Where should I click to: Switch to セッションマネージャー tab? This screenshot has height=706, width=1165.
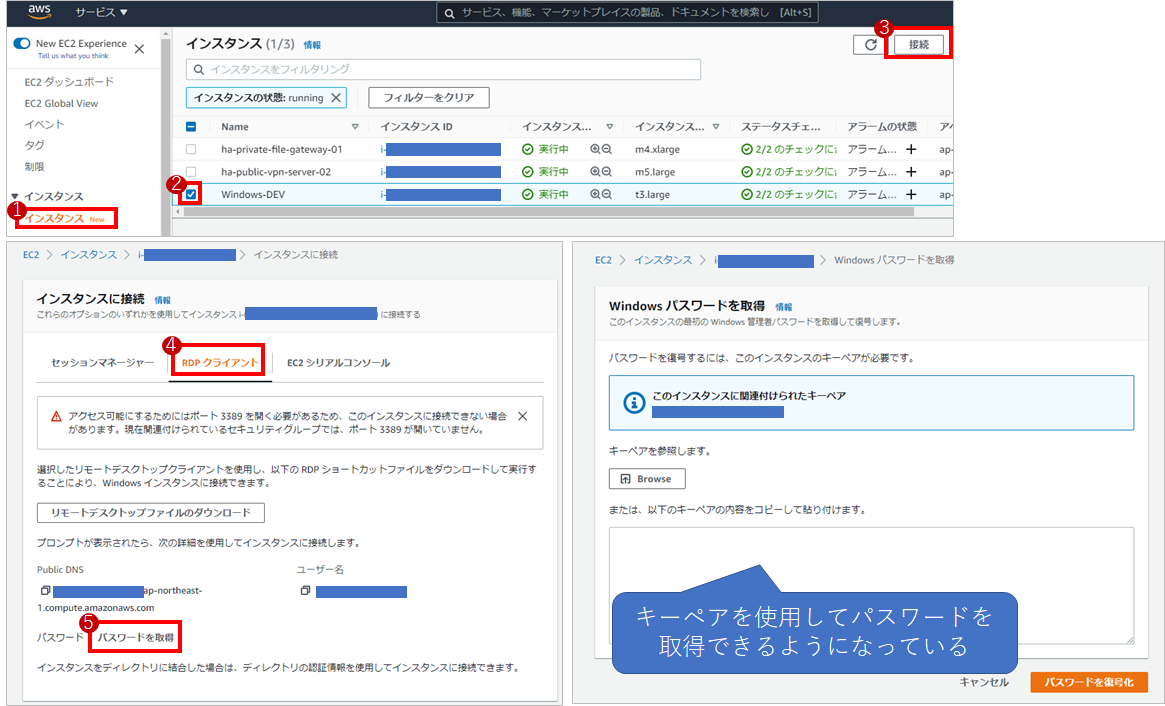(x=103, y=363)
